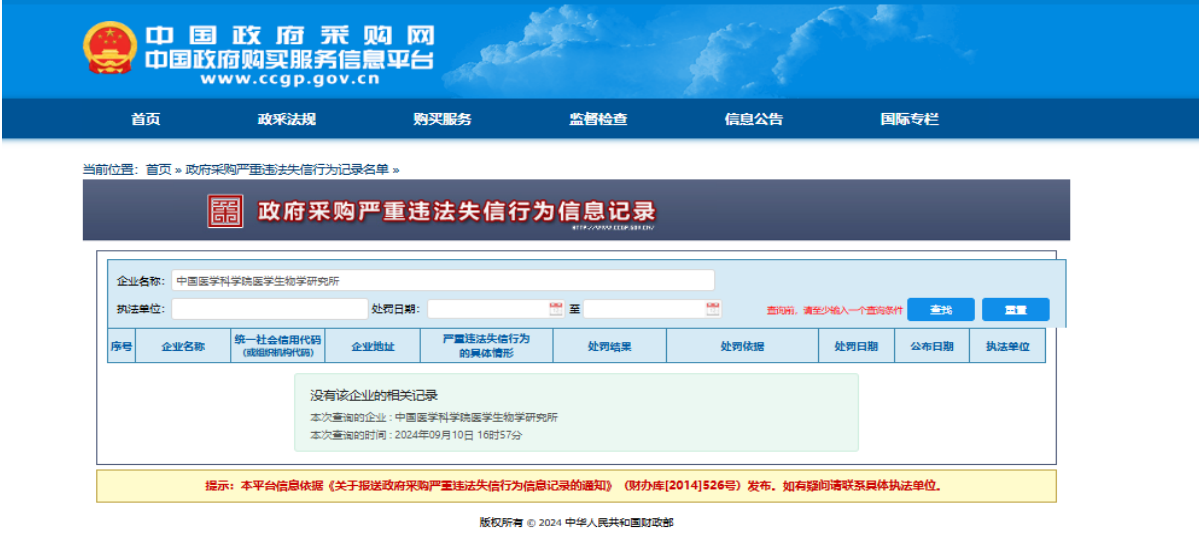The image size is (1199, 549).
Task: Focus the 执法单位 input field
Action: click(270, 309)
